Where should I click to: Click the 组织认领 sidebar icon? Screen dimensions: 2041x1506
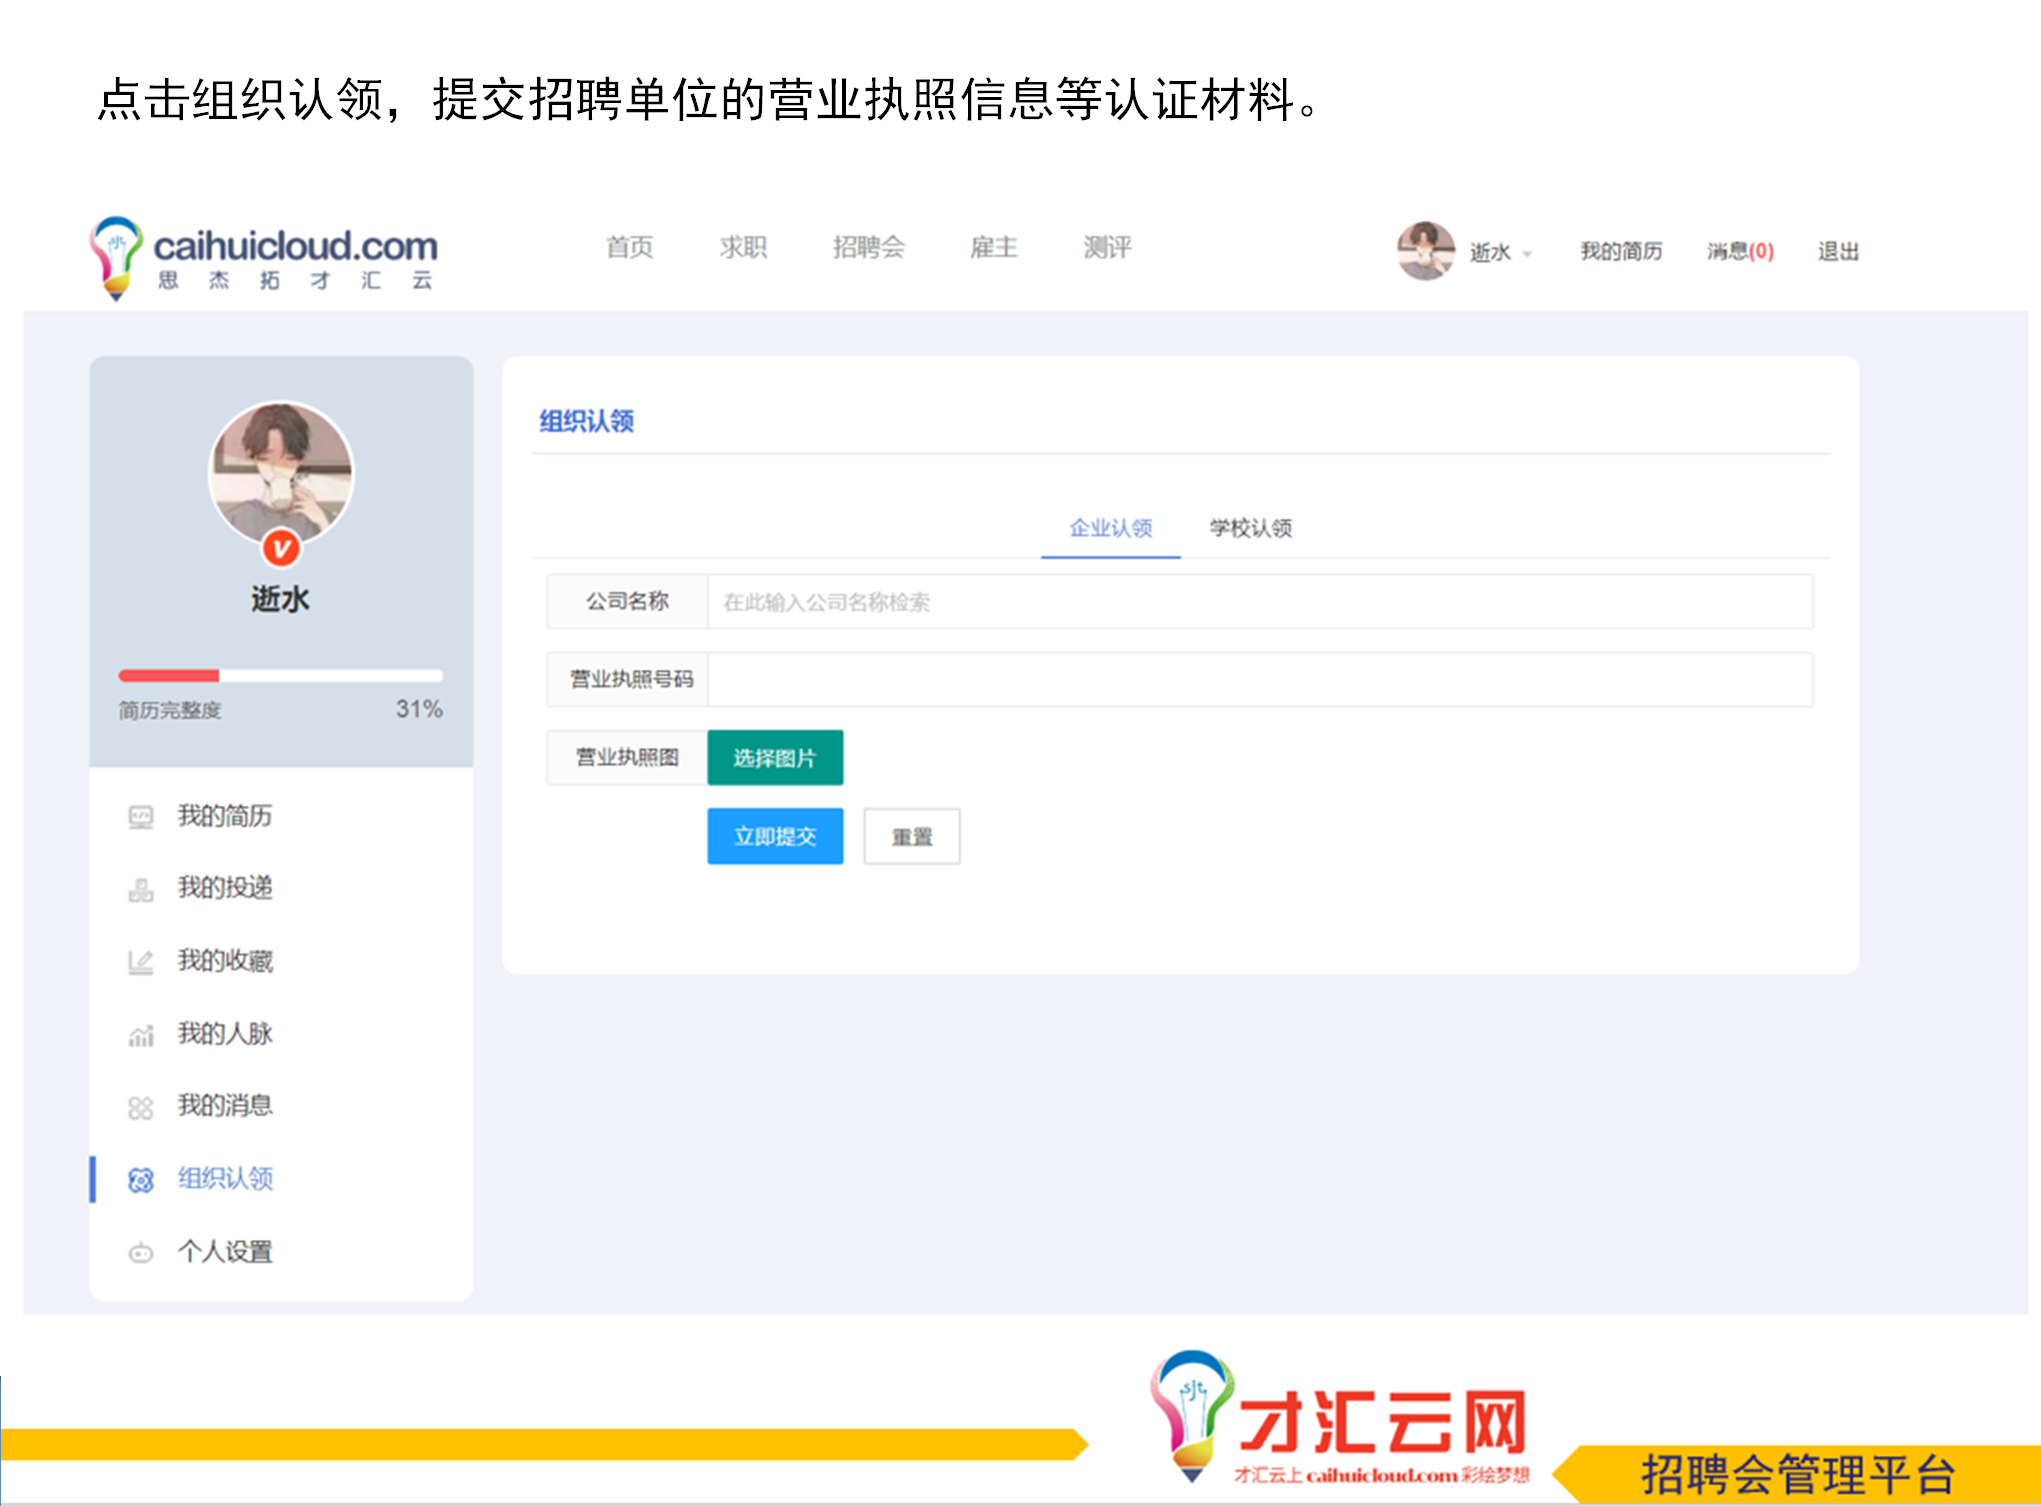141,1180
